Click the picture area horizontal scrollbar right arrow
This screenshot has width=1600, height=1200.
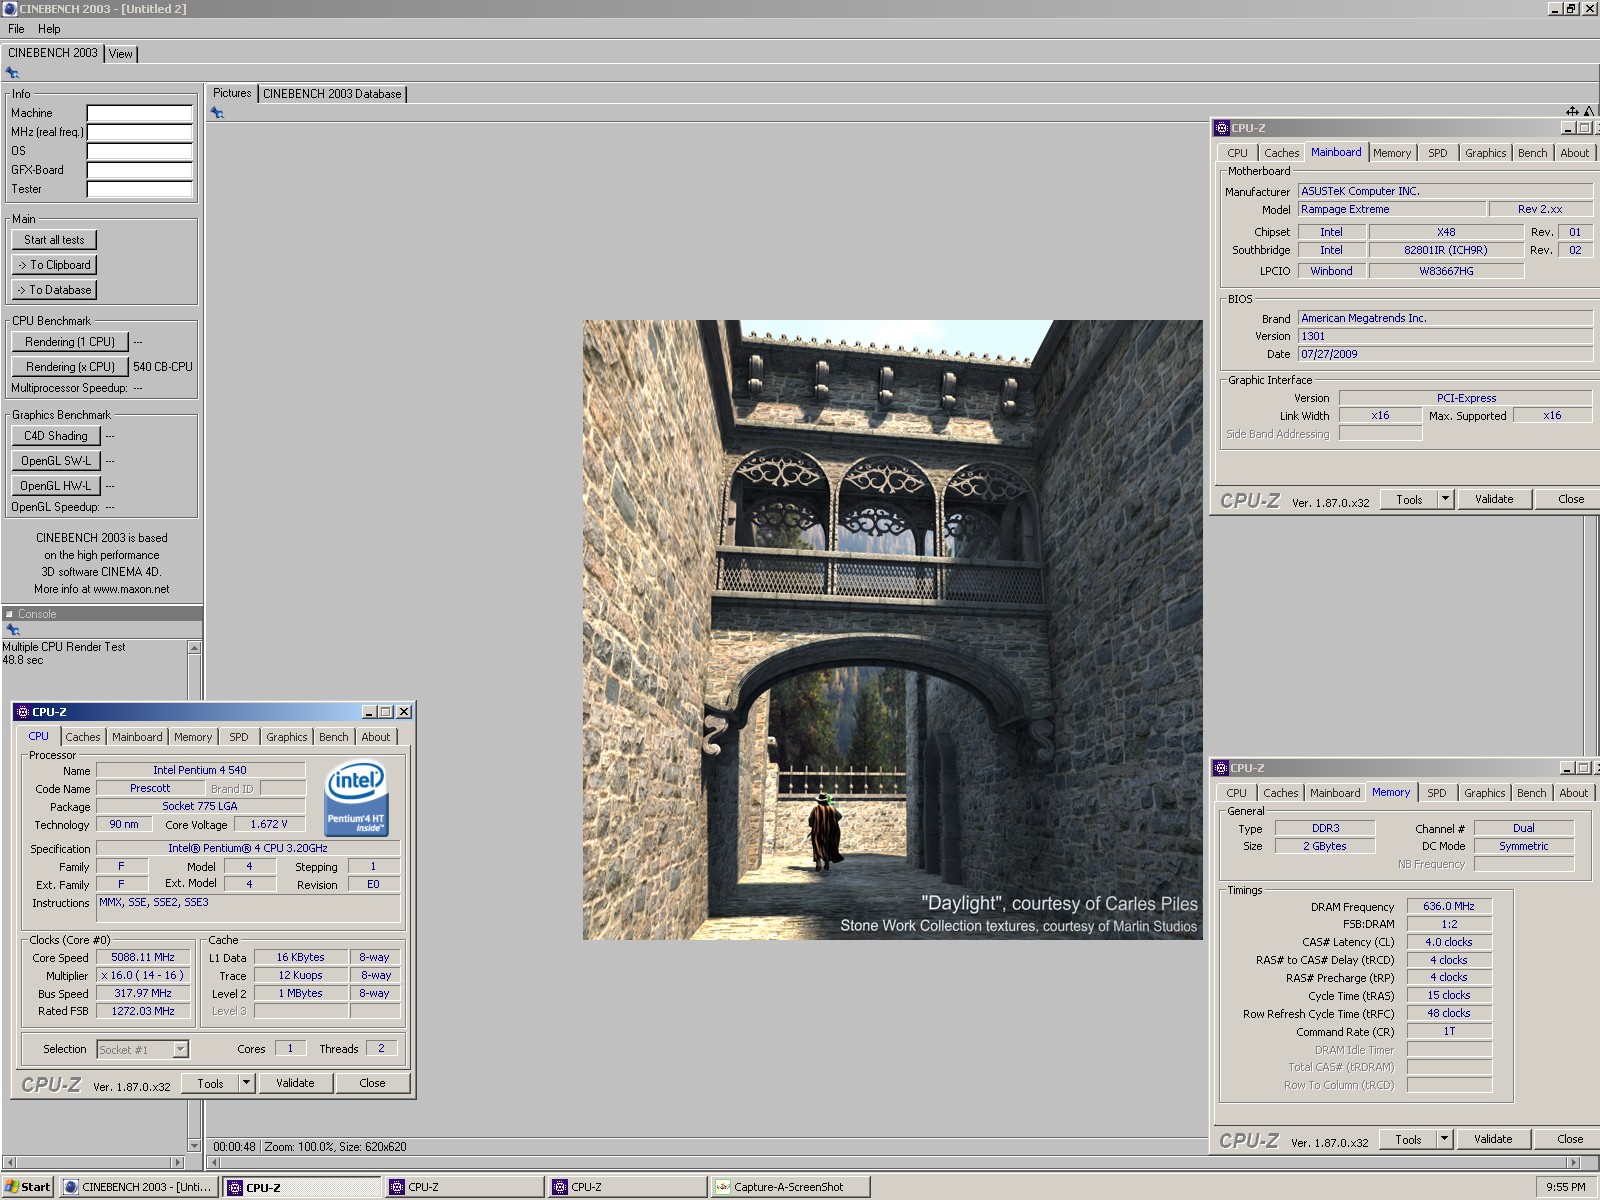point(1573,1163)
